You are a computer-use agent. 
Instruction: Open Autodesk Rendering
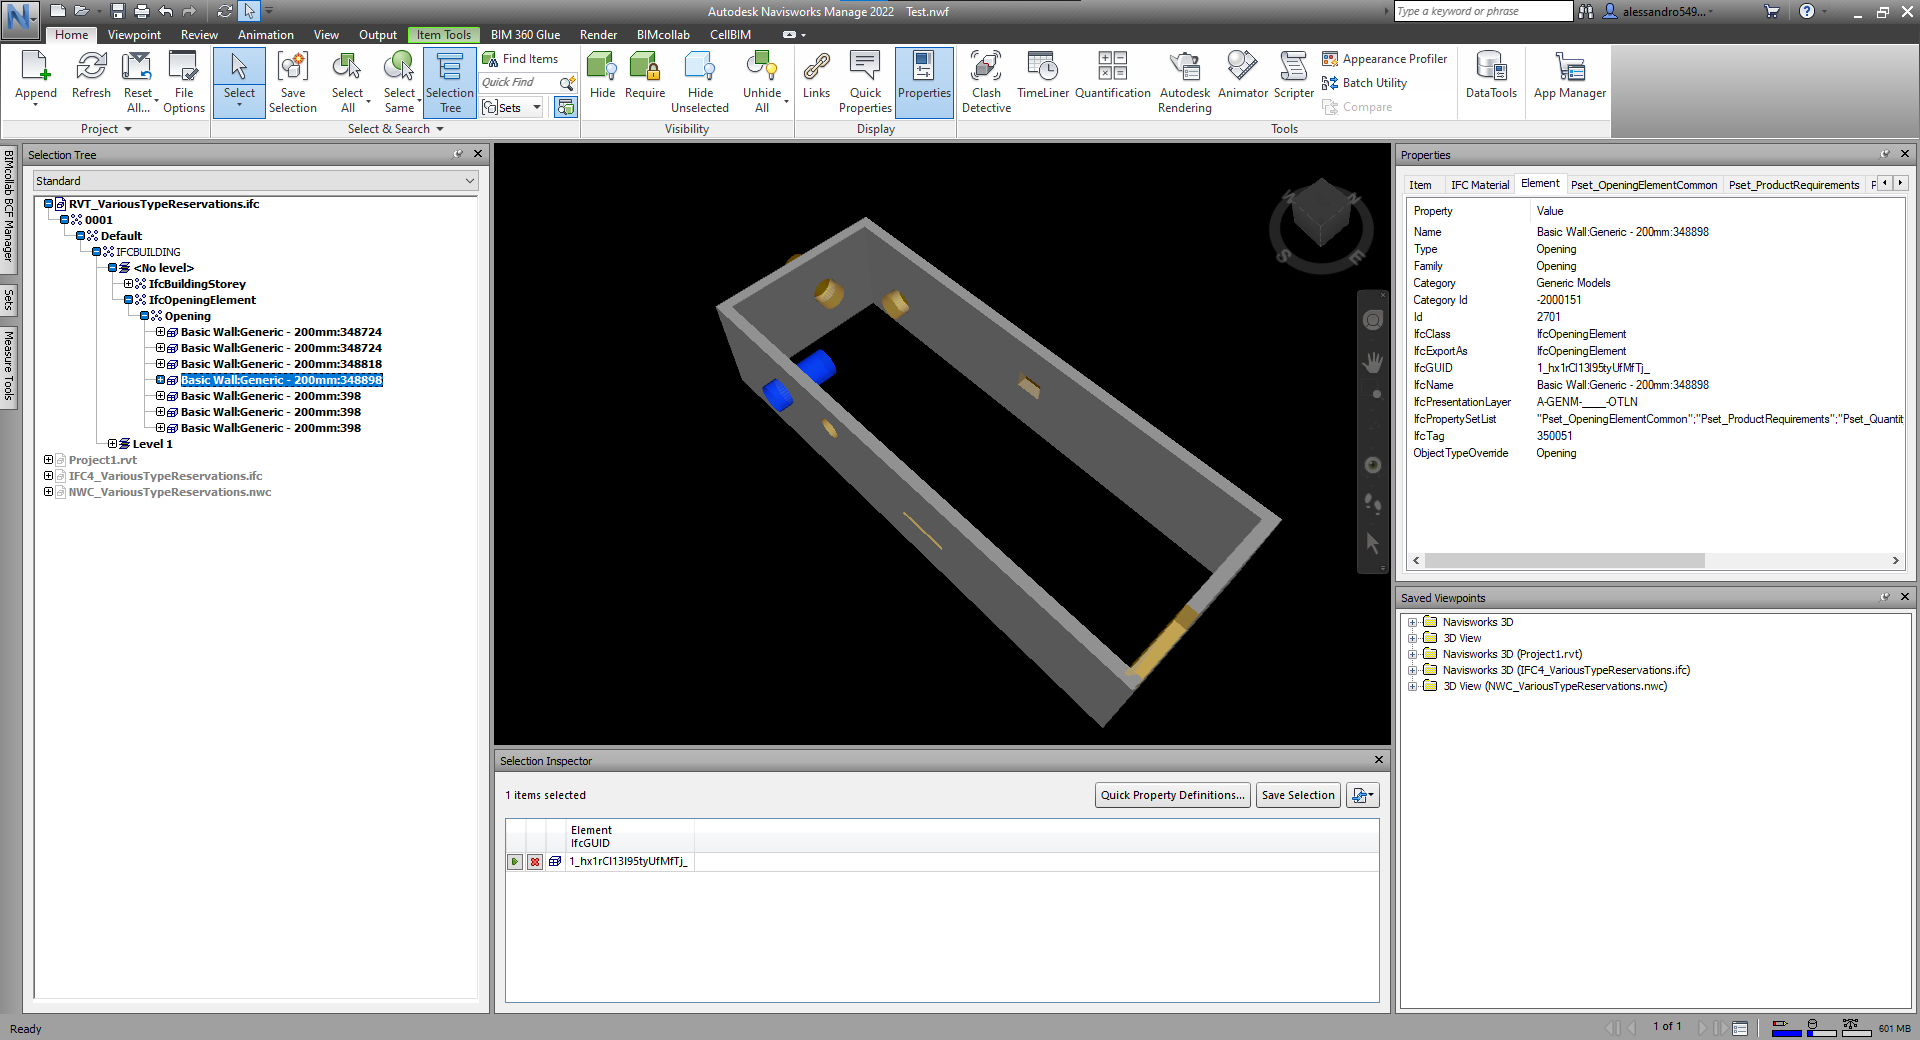(1185, 82)
